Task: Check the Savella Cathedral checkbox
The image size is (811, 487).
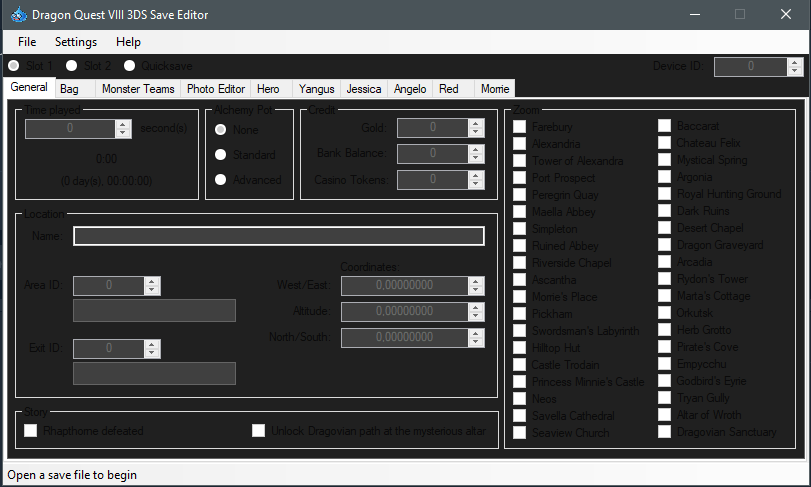Action: 519,416
